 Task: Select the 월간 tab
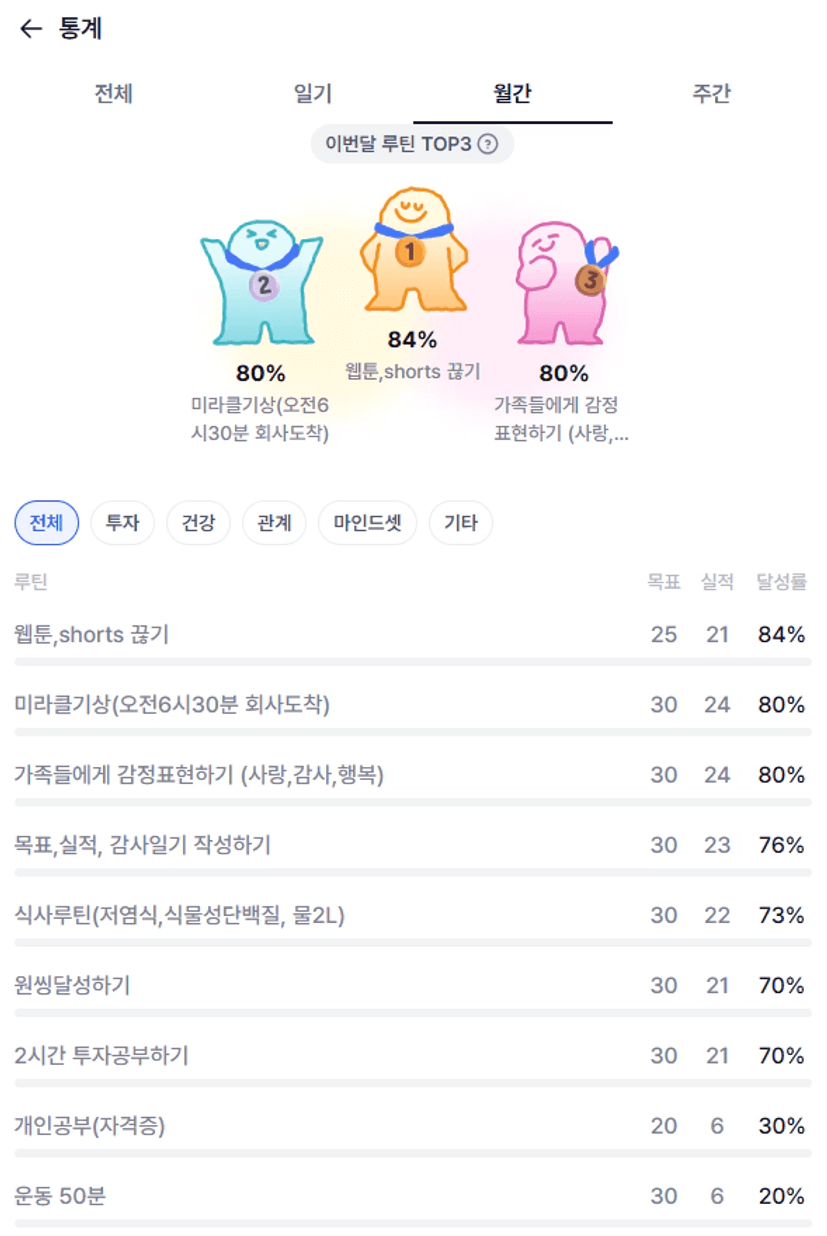[512, 94]
